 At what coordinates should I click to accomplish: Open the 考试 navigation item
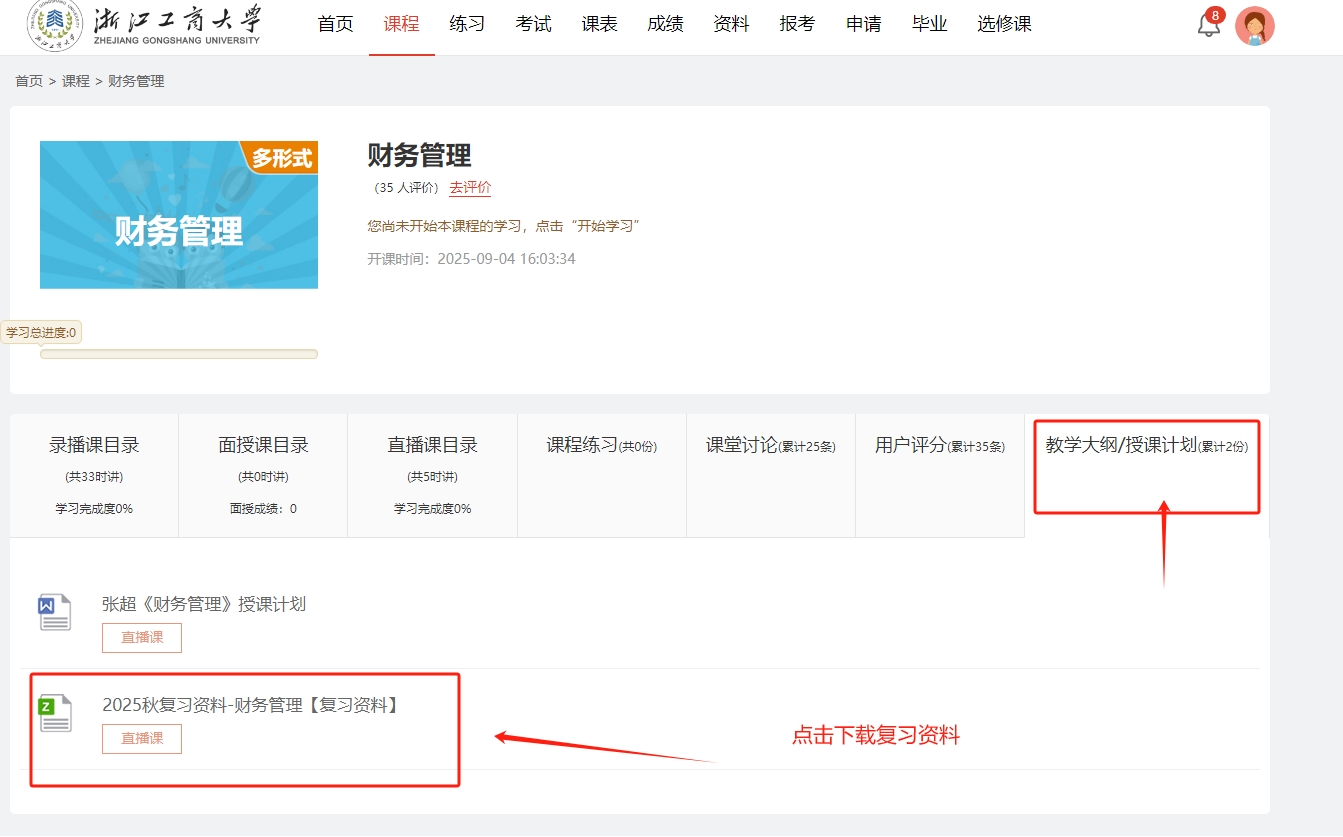(x=533, y=24)
